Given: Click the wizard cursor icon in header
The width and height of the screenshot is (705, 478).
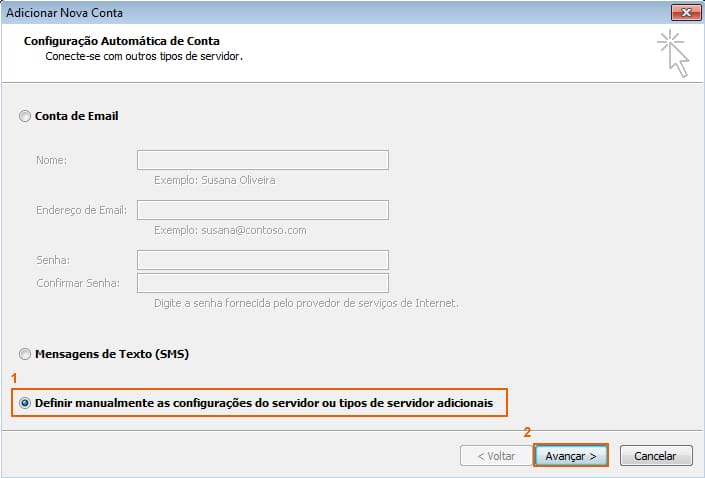Looking at the screenshot, I should [673, 53].
